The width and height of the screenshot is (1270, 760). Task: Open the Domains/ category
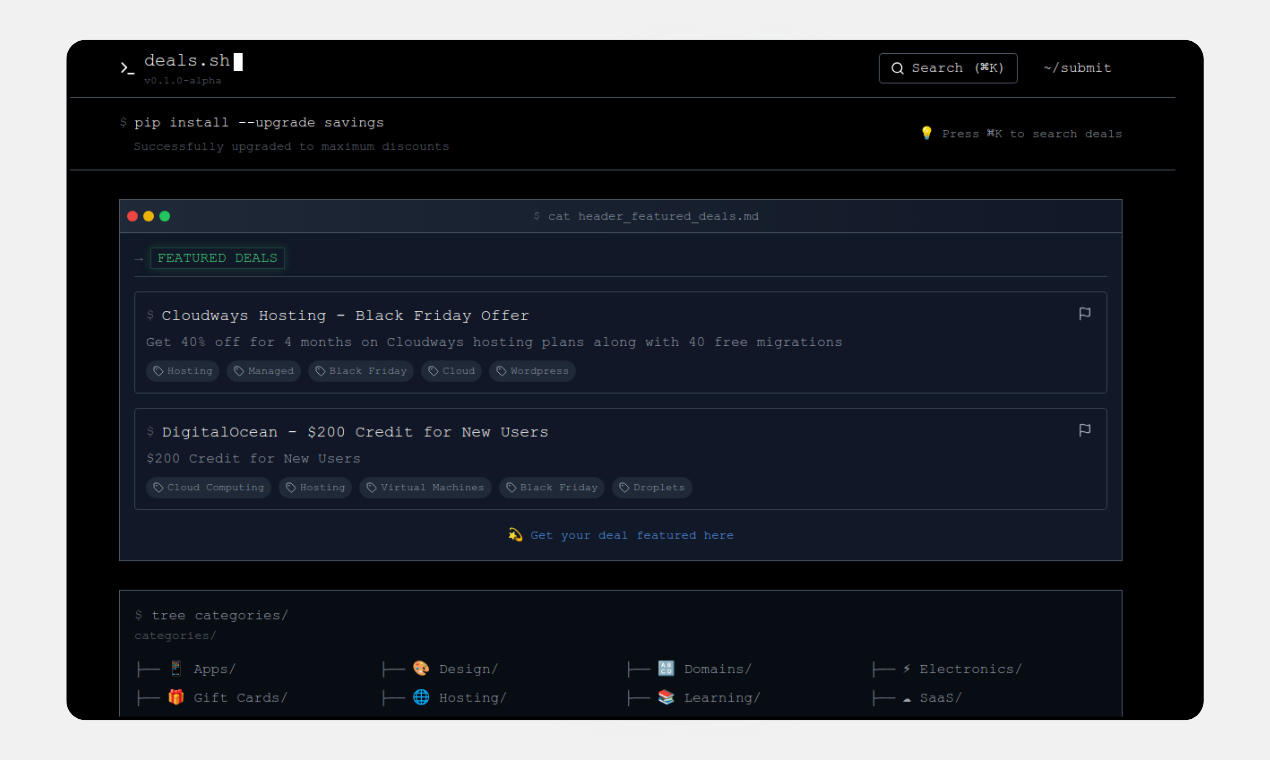(718, 669)
